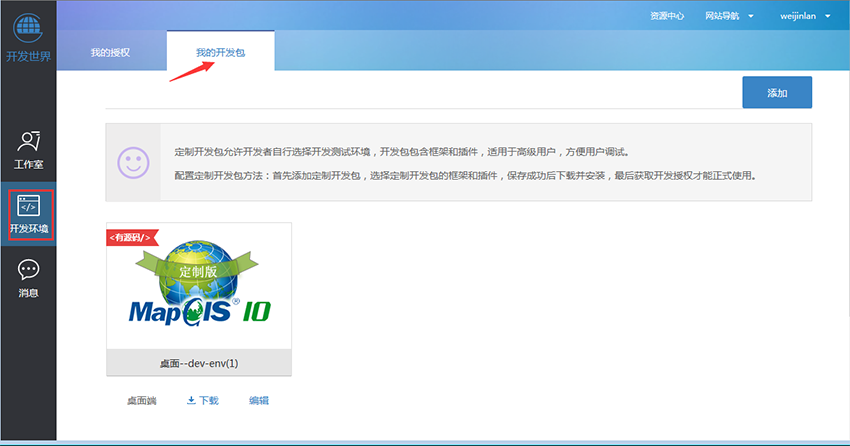Click the green 定制版 banner on package image
Image resolution: width=850 pixels, height=446 pixels.
(x=198, y=270)
